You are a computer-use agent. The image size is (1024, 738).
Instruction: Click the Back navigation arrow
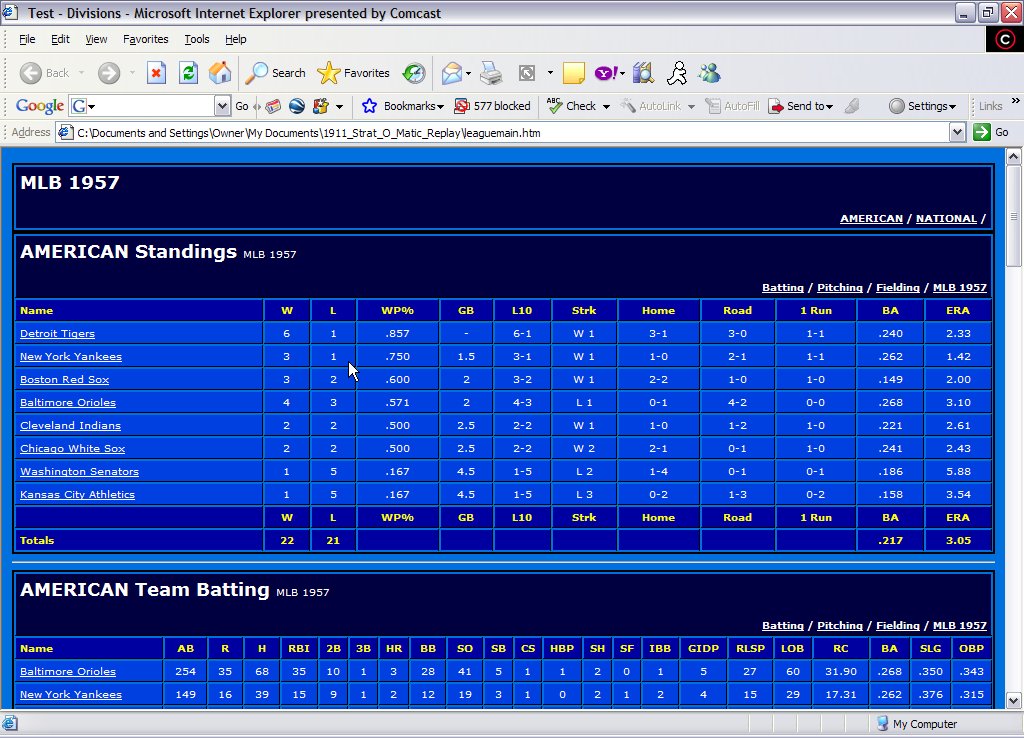click(31, 73)
